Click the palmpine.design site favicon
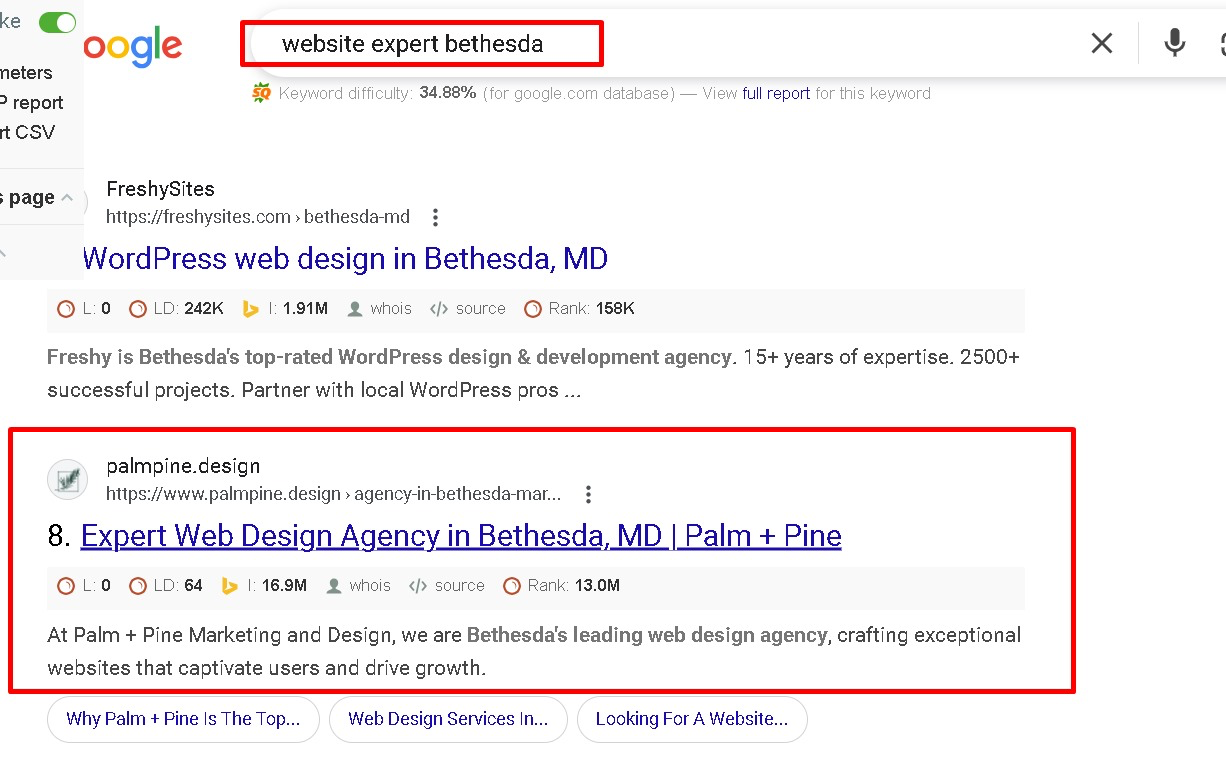1226x758 pixels. (x=68, y=480)
